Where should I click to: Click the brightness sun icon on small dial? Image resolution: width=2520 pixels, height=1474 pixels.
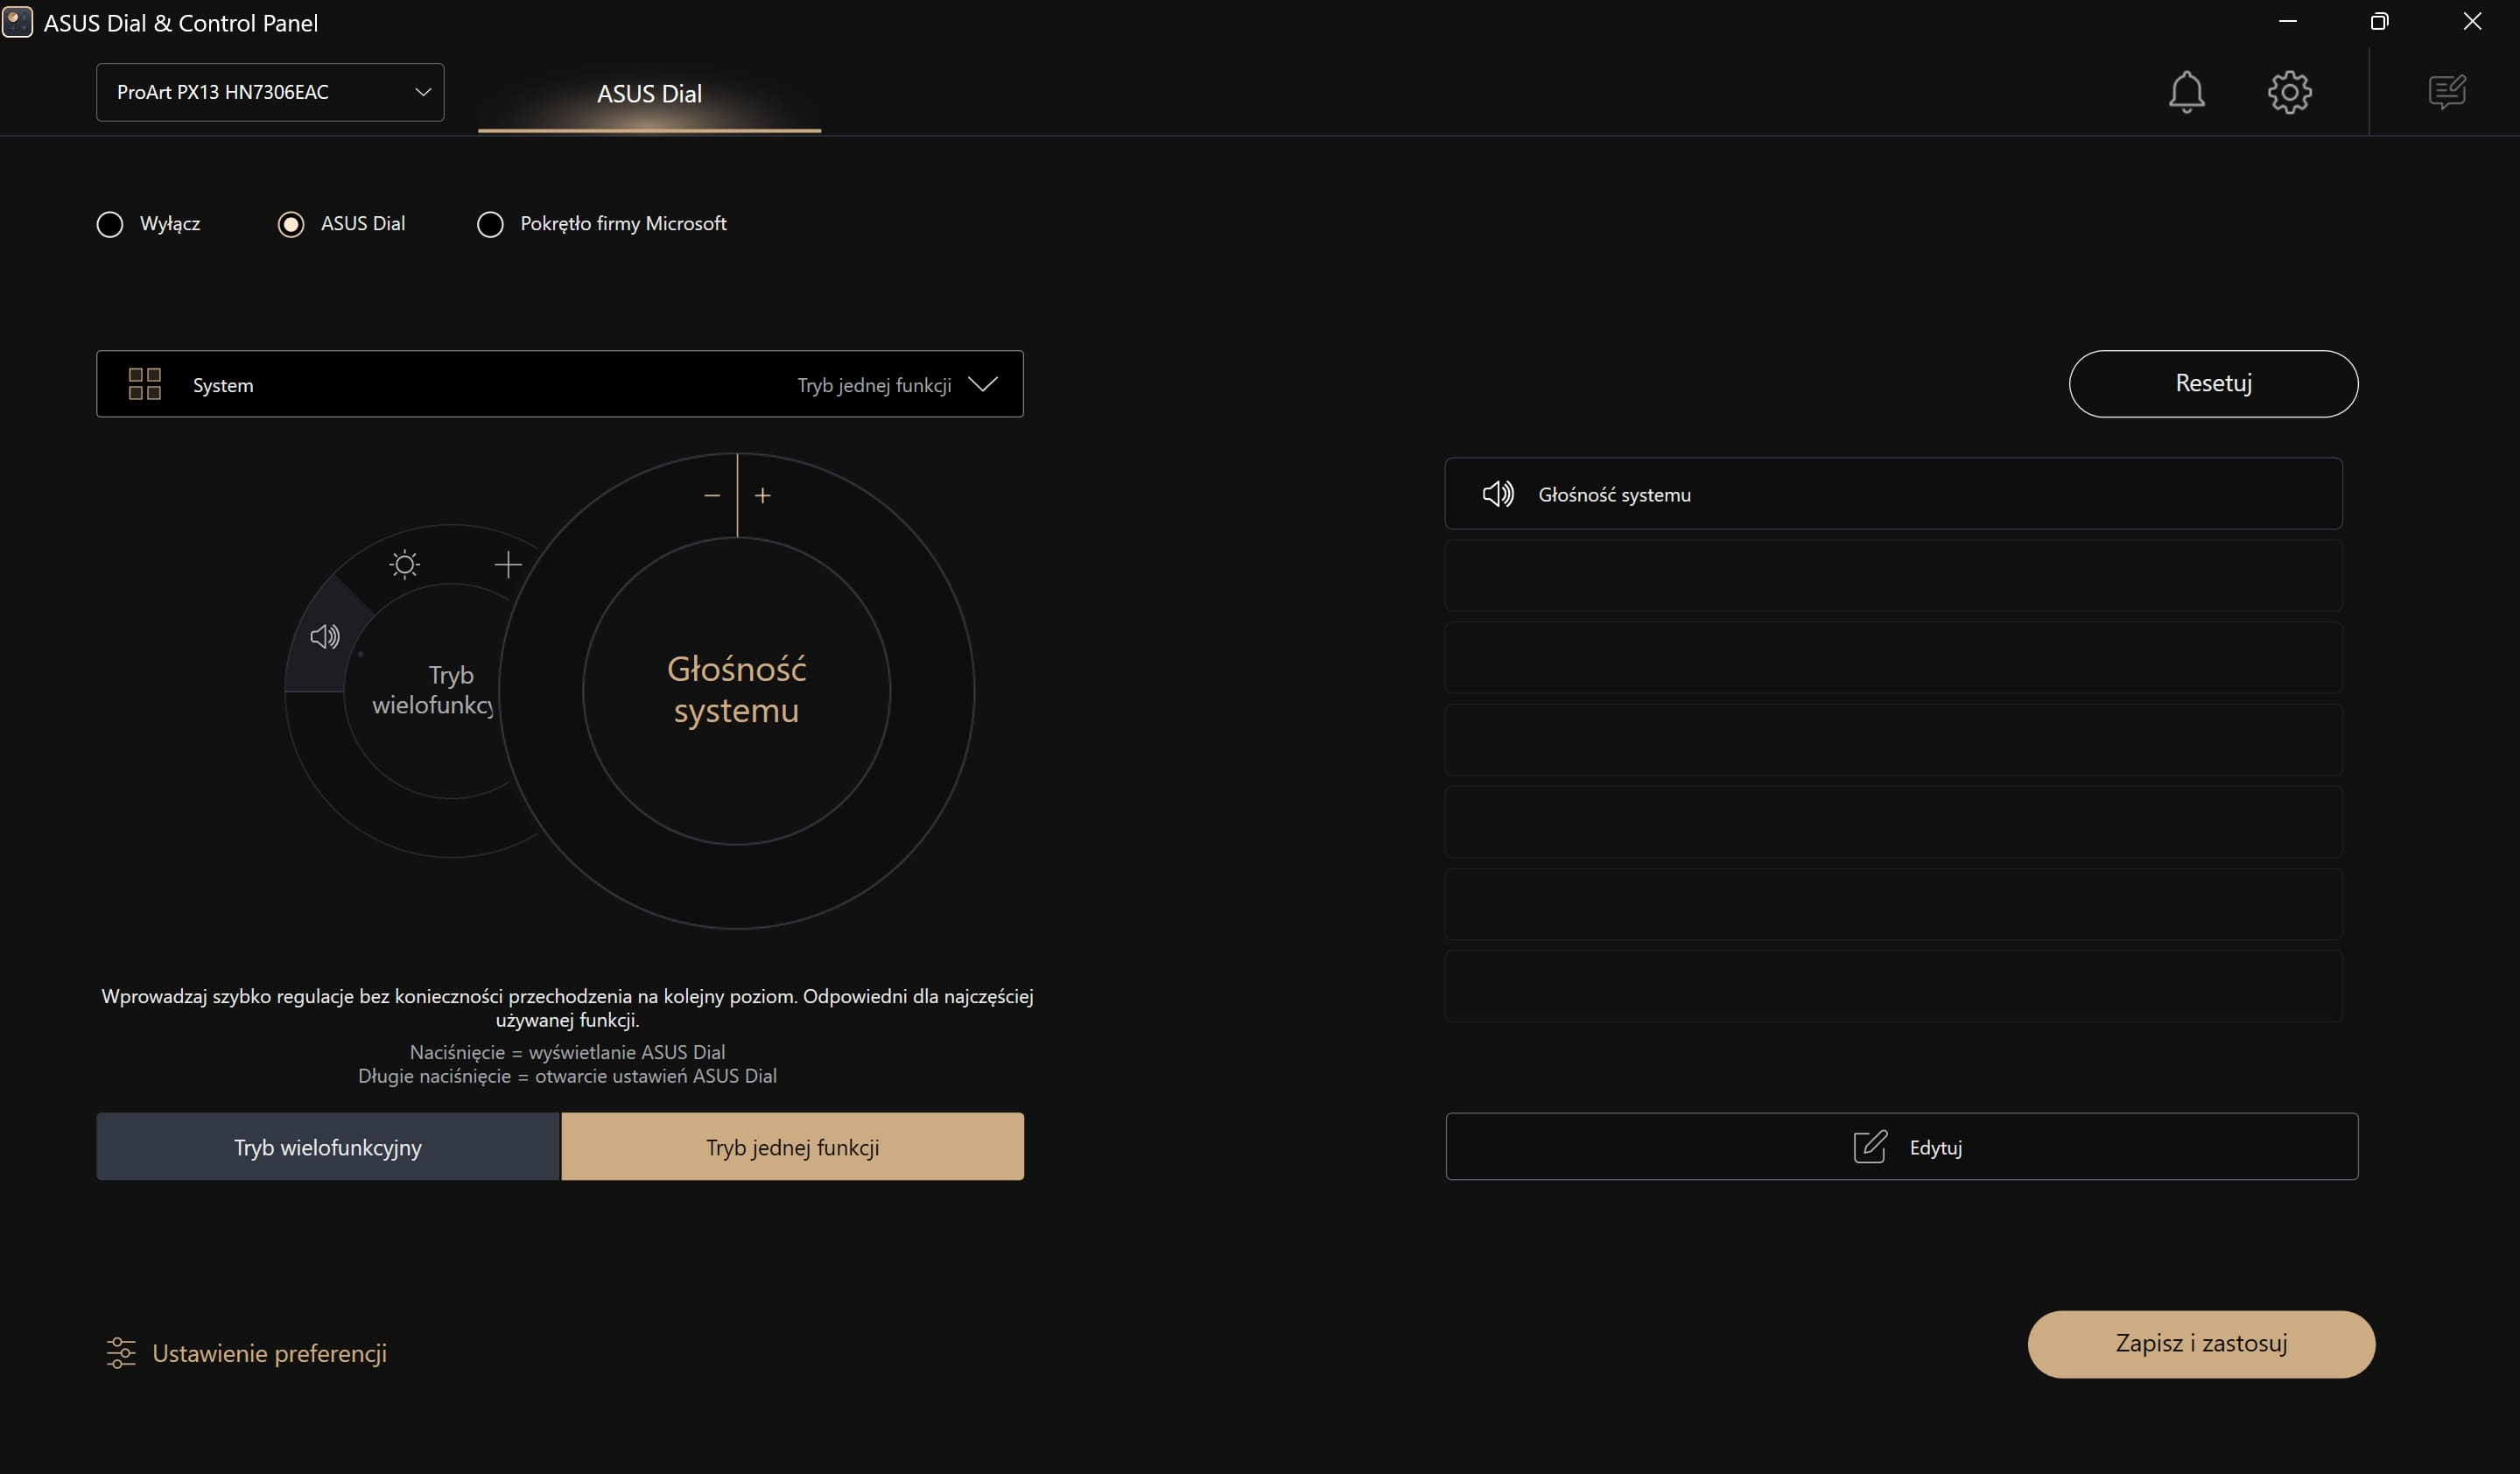(x=404, y=565)
